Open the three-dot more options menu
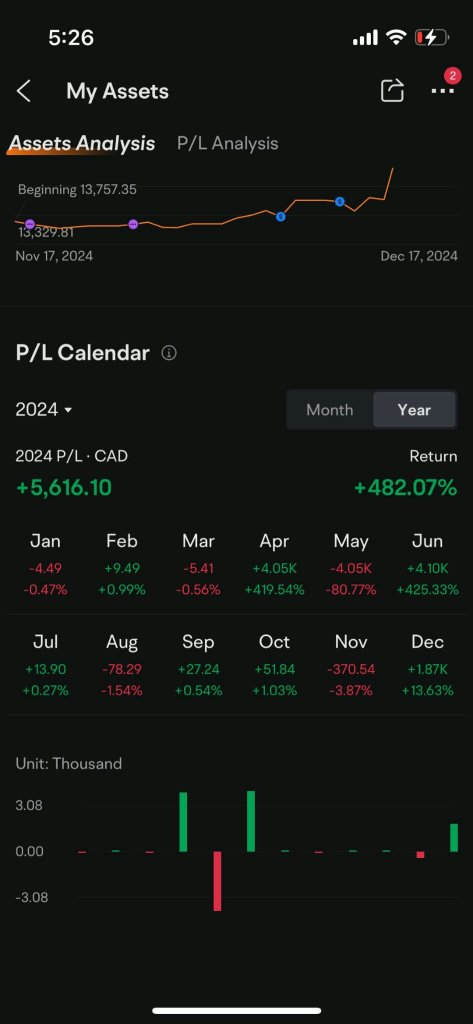This screenshot has height=1024, width=473. click(442, 91)
